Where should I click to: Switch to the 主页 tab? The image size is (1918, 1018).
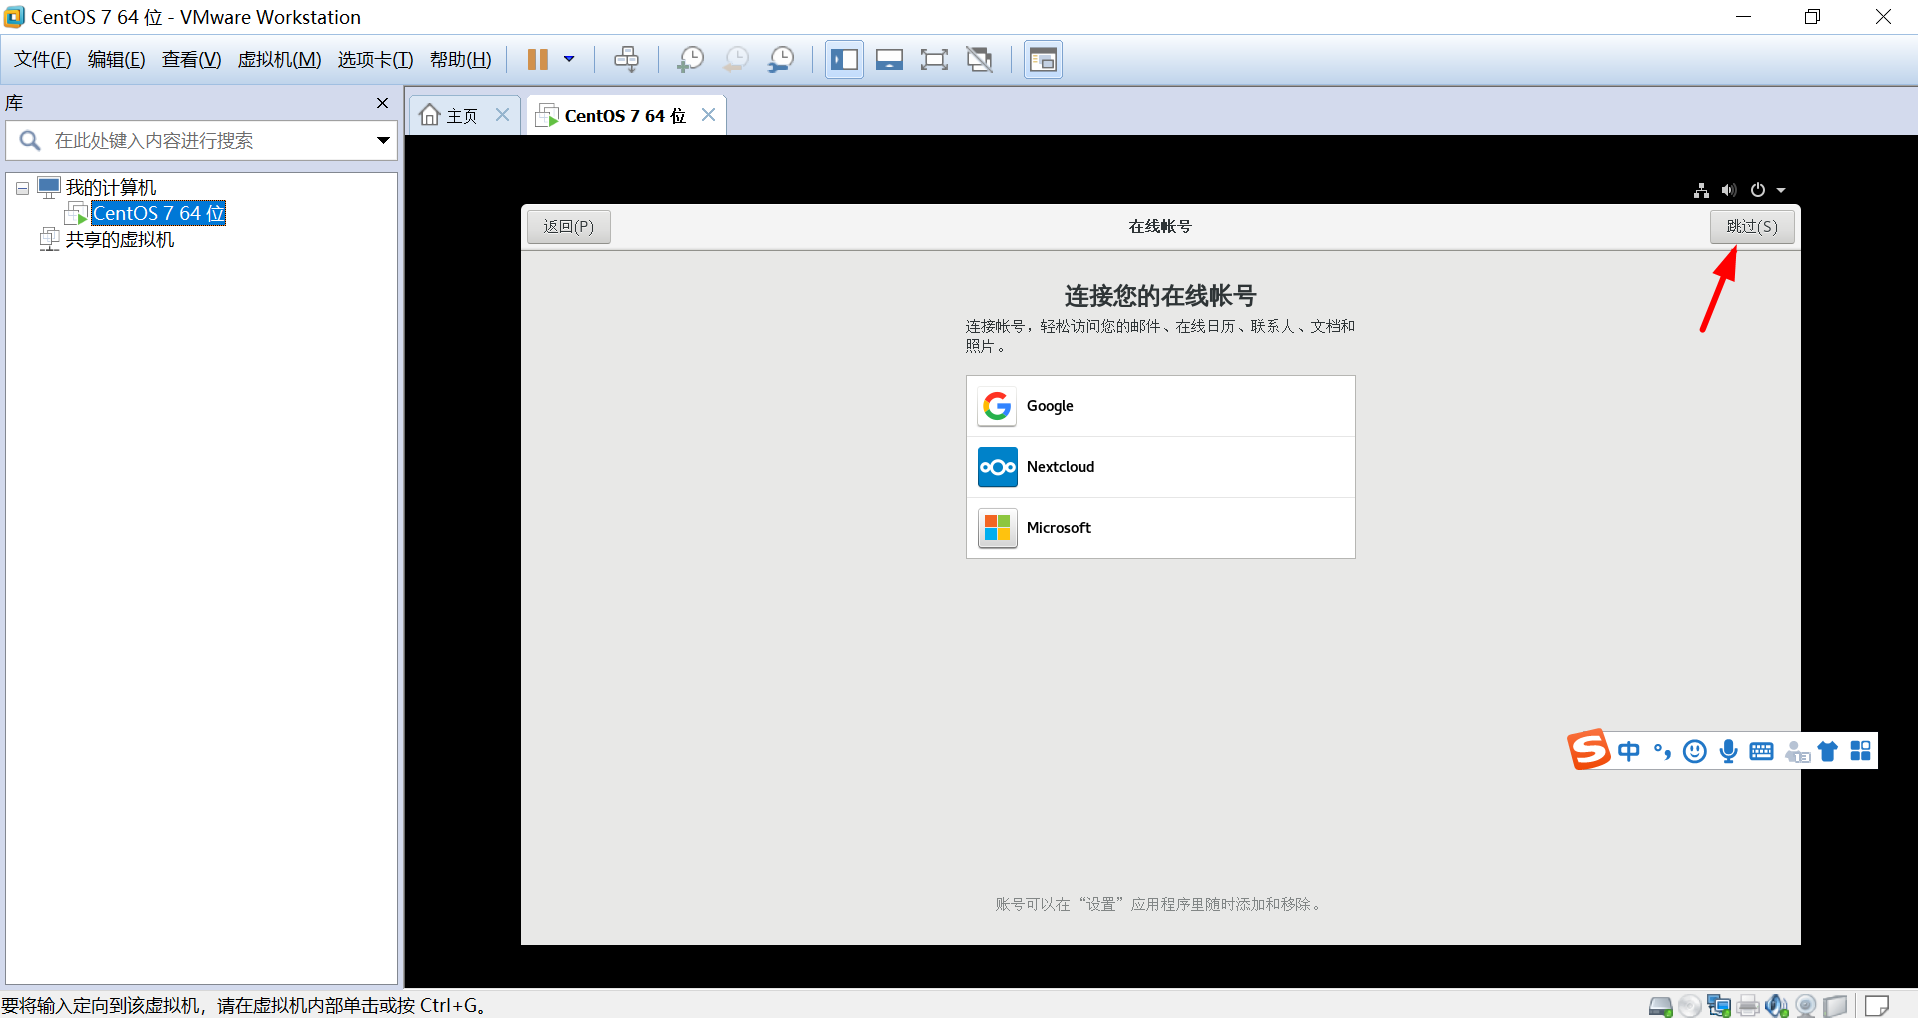click(461, 116)
